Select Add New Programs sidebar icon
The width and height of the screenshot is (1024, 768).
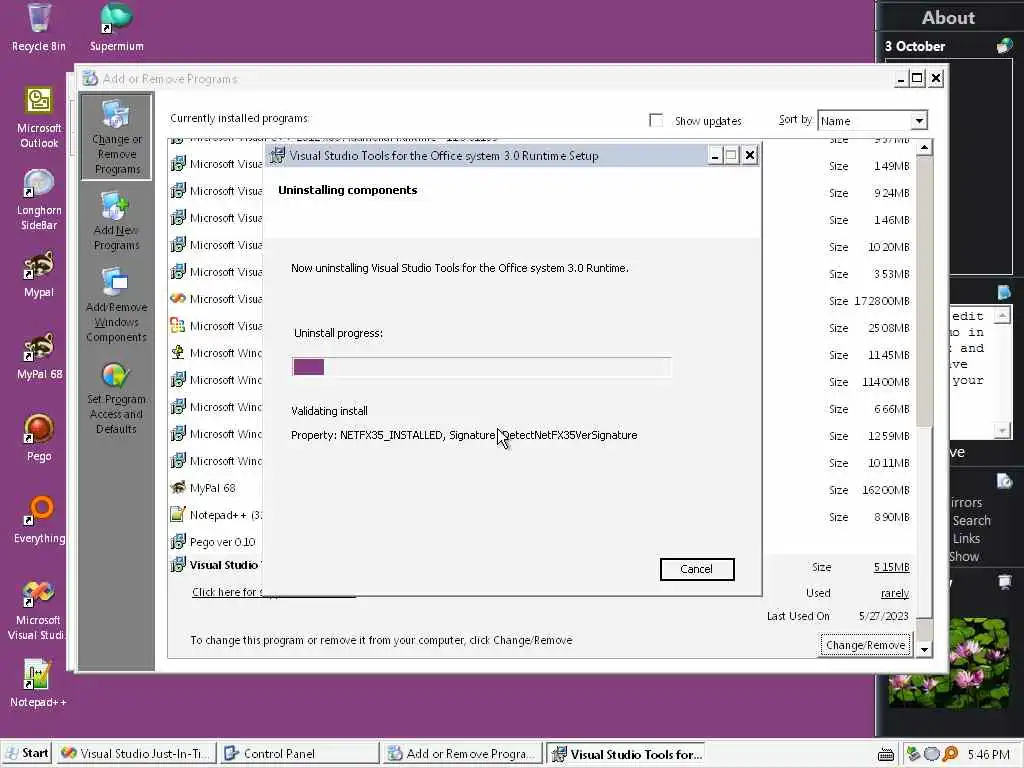[116, 221]
